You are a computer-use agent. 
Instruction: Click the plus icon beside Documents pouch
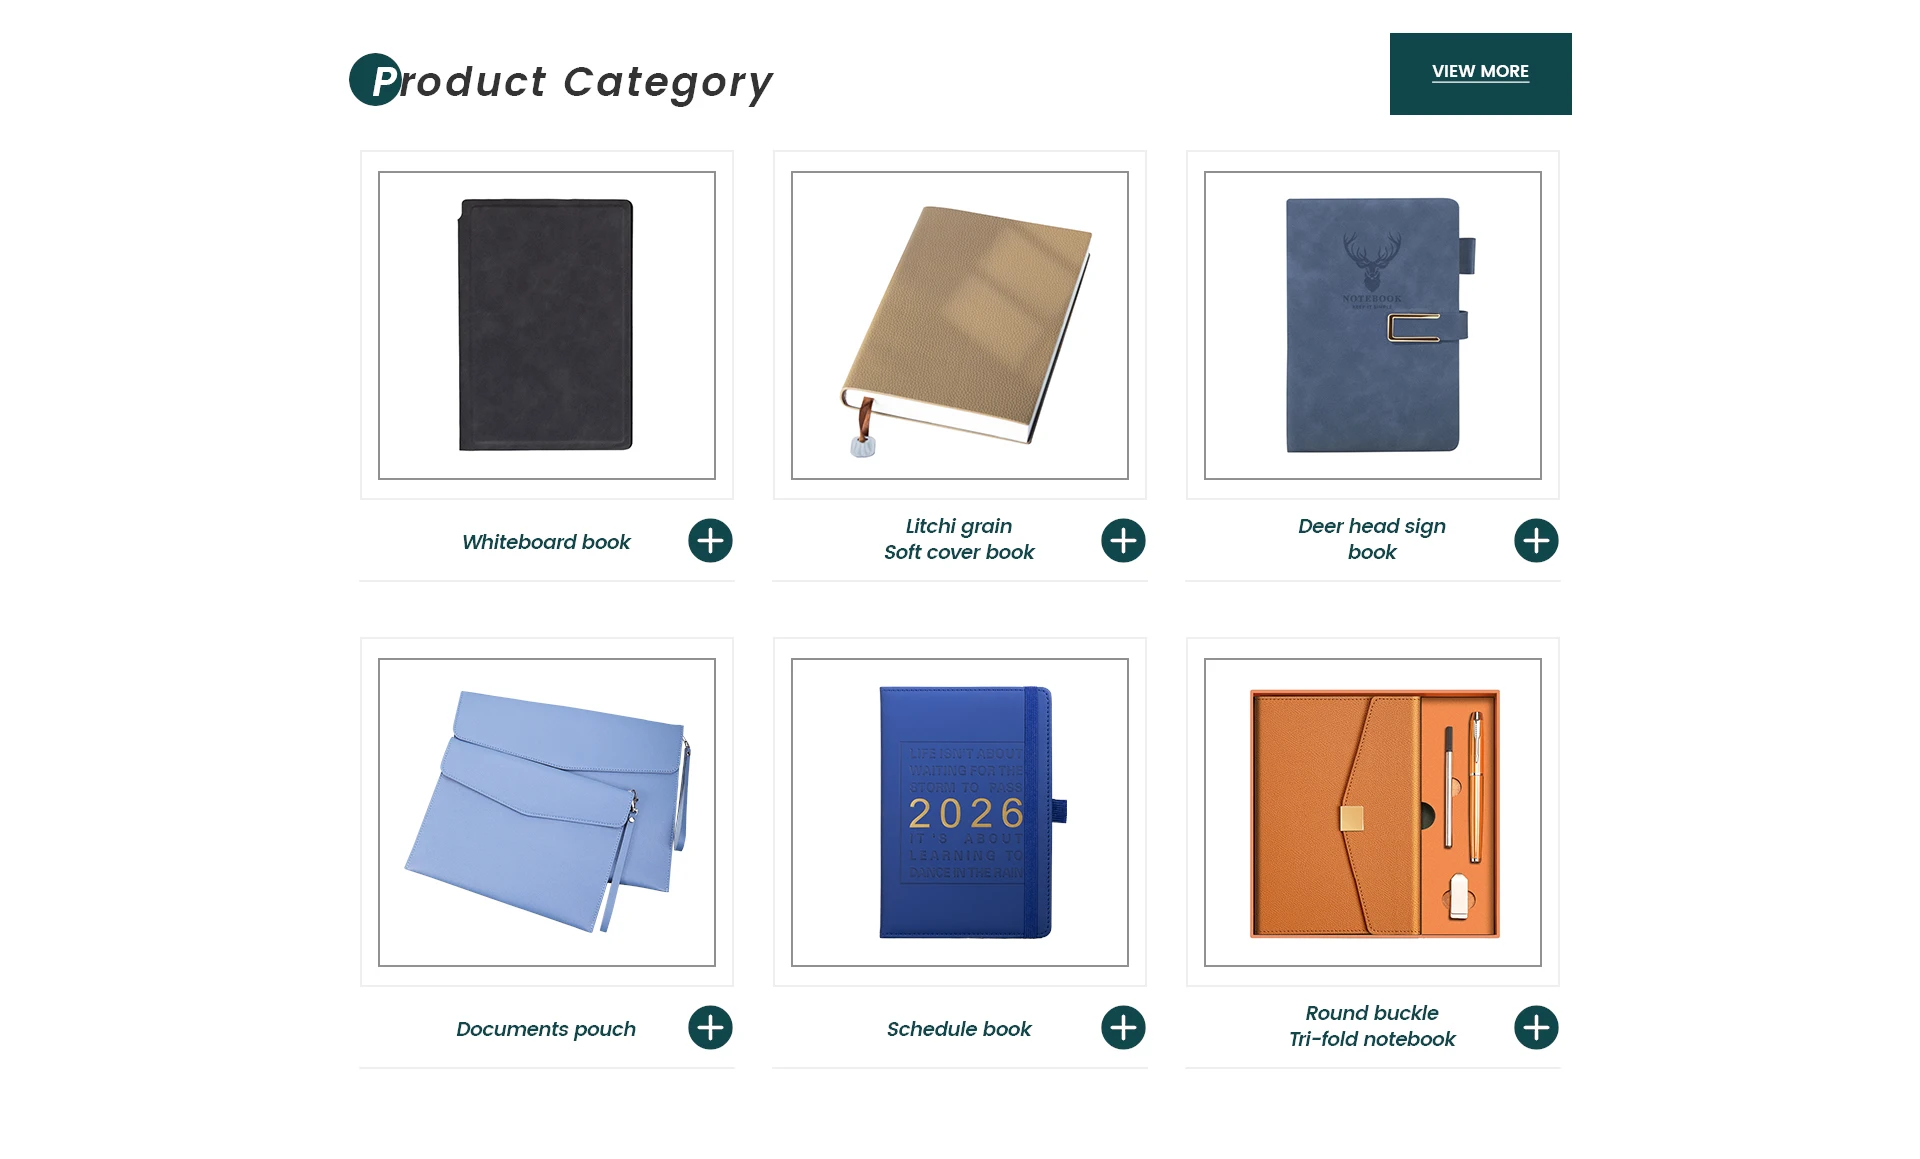point(710,1028)
